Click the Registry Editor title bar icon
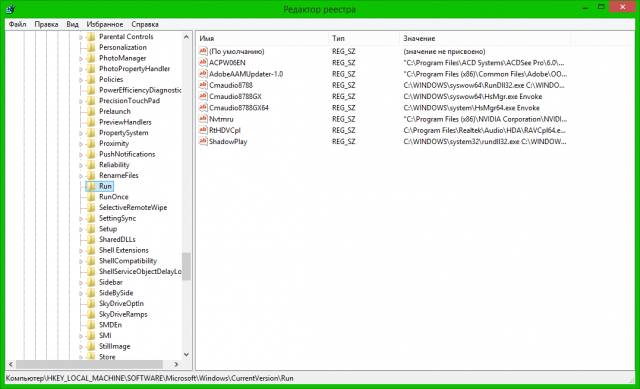Viewport: 640px width, 389px height. tap(11, 9)
